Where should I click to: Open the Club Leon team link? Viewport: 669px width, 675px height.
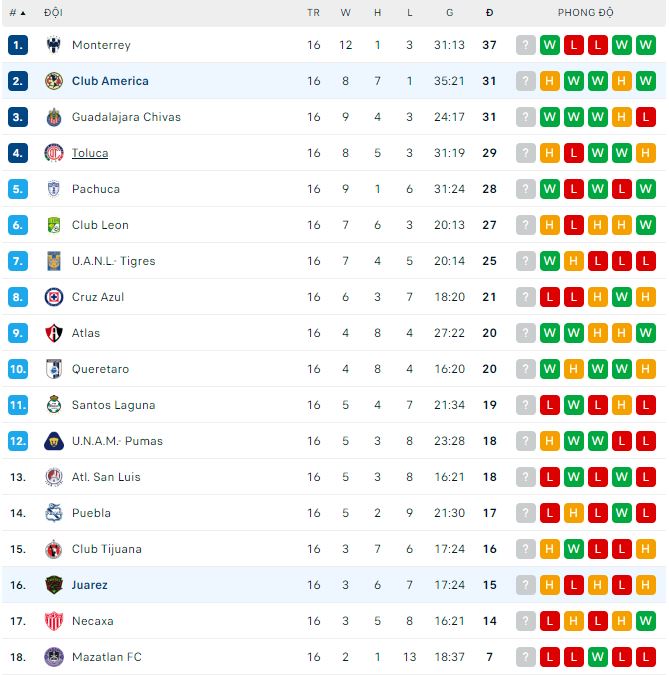(x=100, y=225)
